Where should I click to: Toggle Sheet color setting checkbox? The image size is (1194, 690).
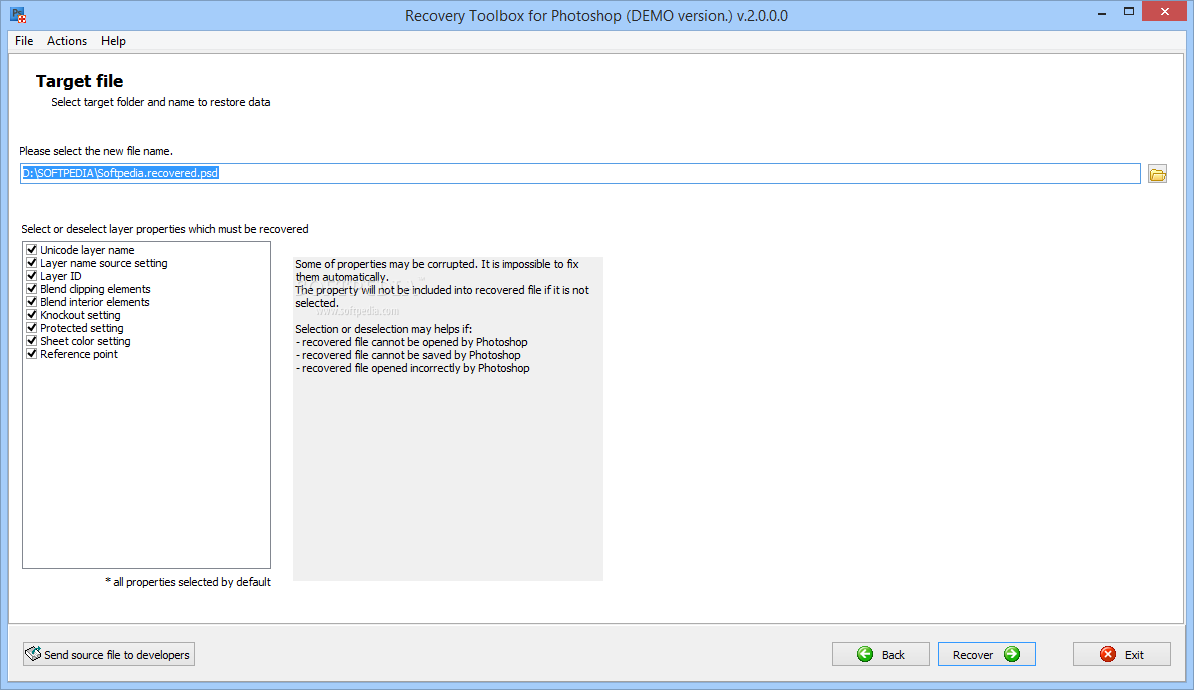32,340
